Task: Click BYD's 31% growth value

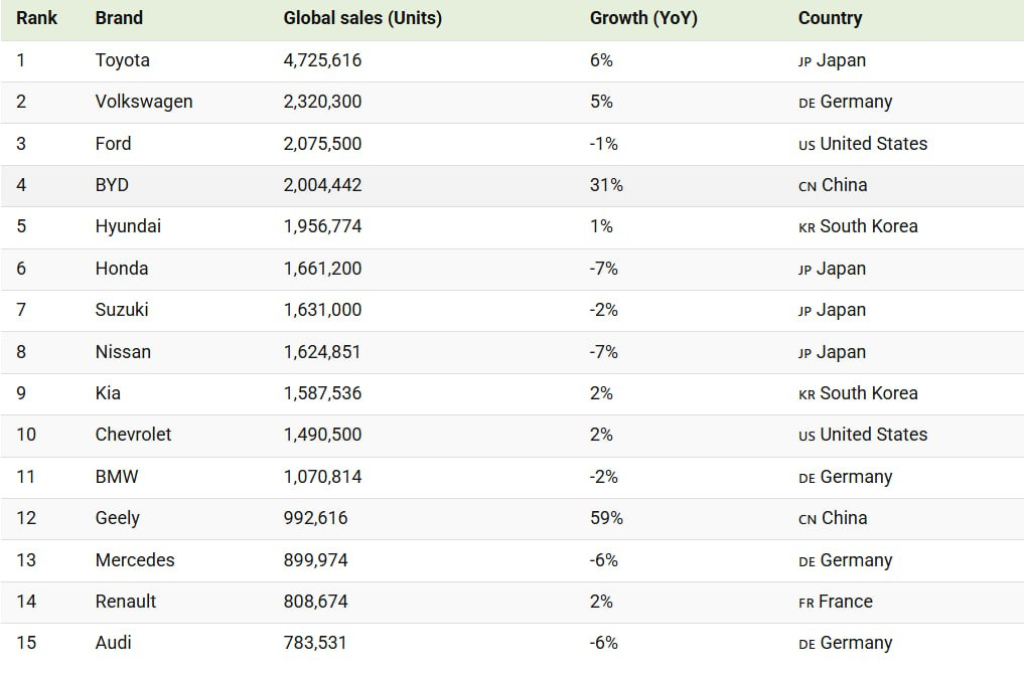Action: click(x=606, y=185)
